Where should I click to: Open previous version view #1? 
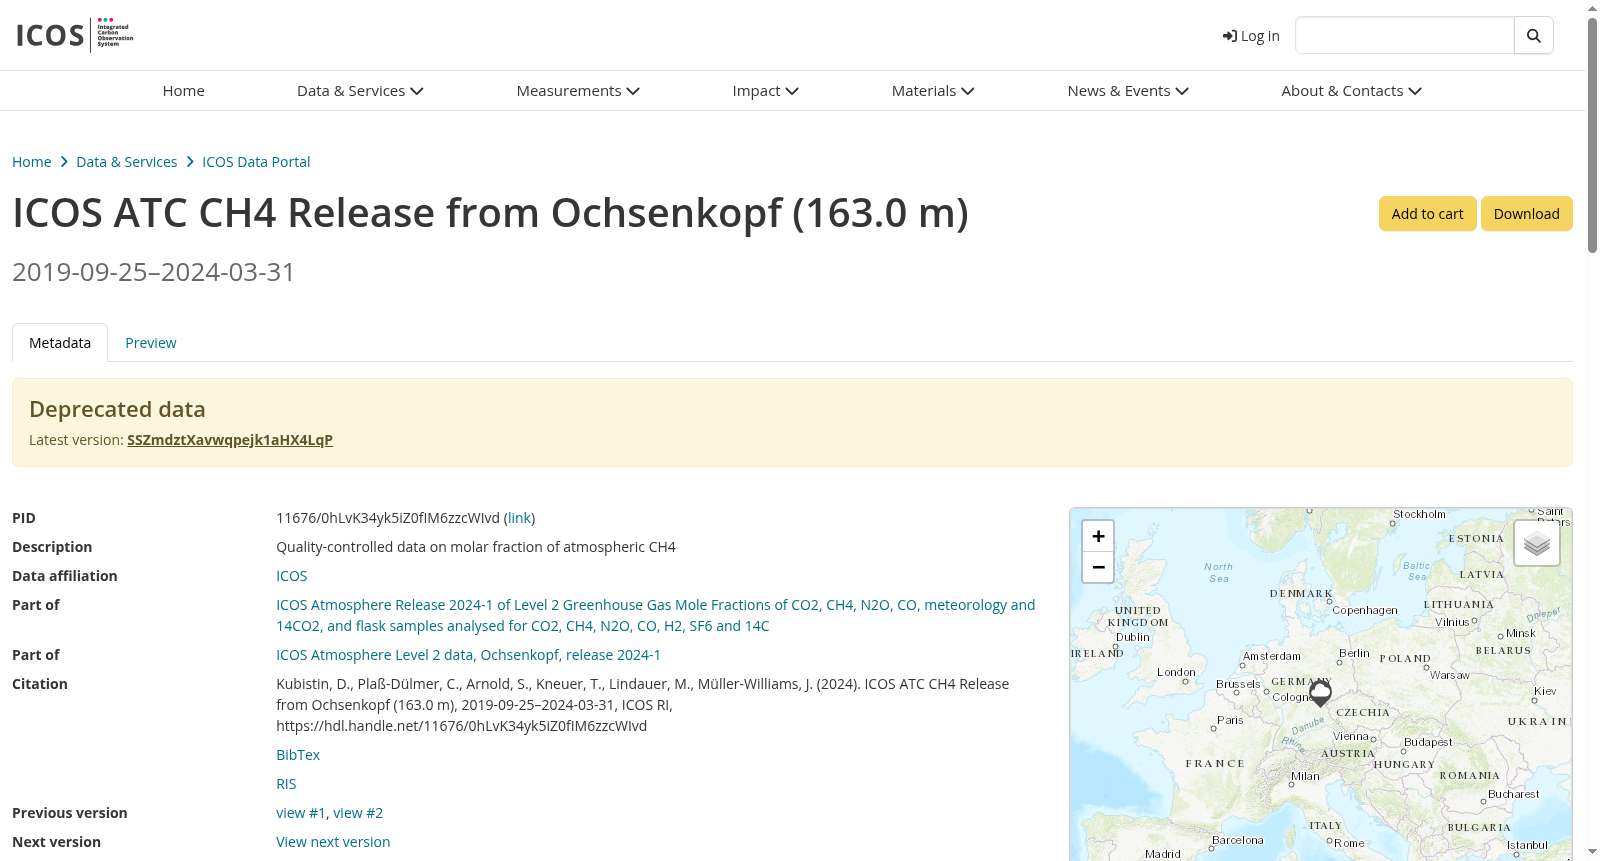pos(301,813)
